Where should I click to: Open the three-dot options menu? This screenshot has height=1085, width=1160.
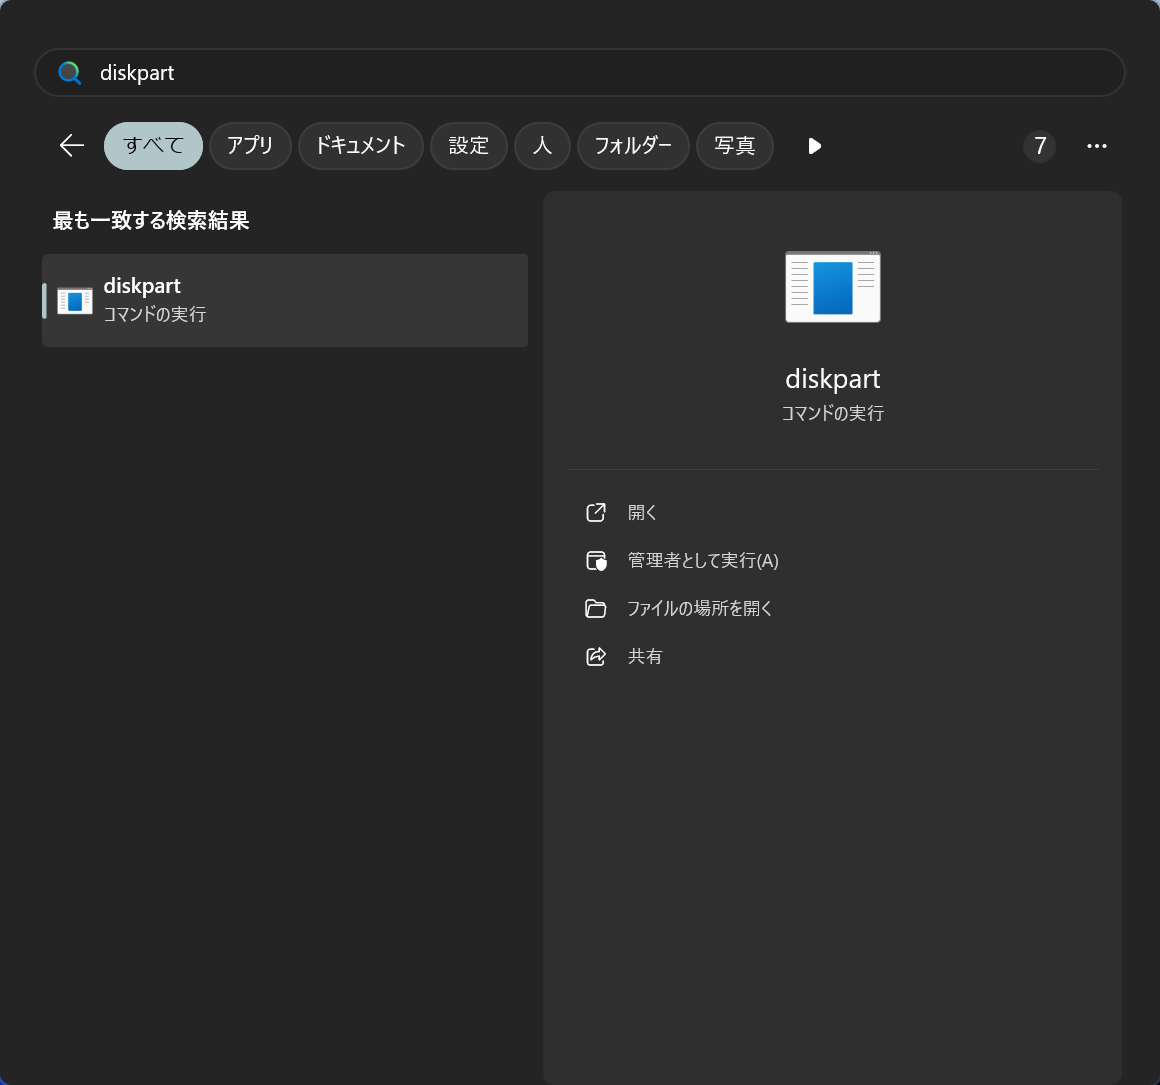click(1096, 146)
